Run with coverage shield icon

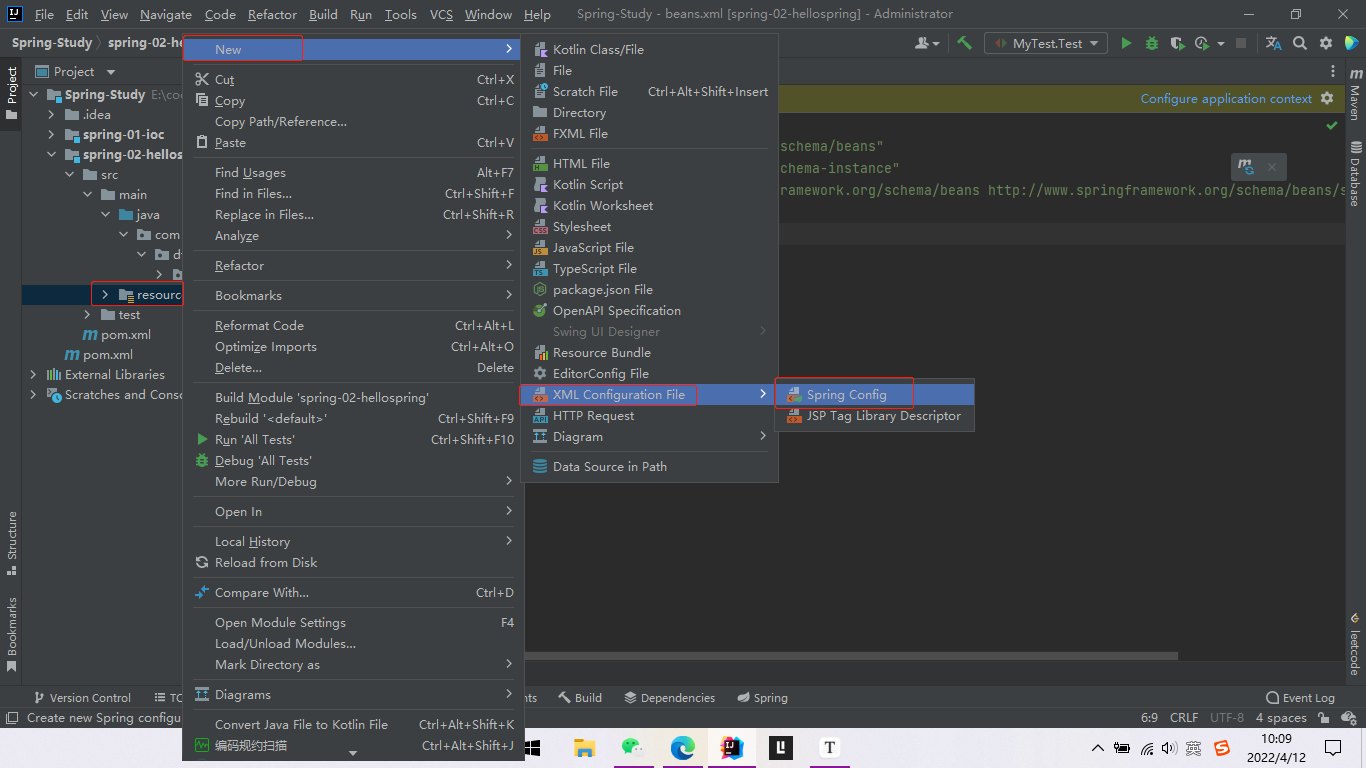click(1177, 43)
